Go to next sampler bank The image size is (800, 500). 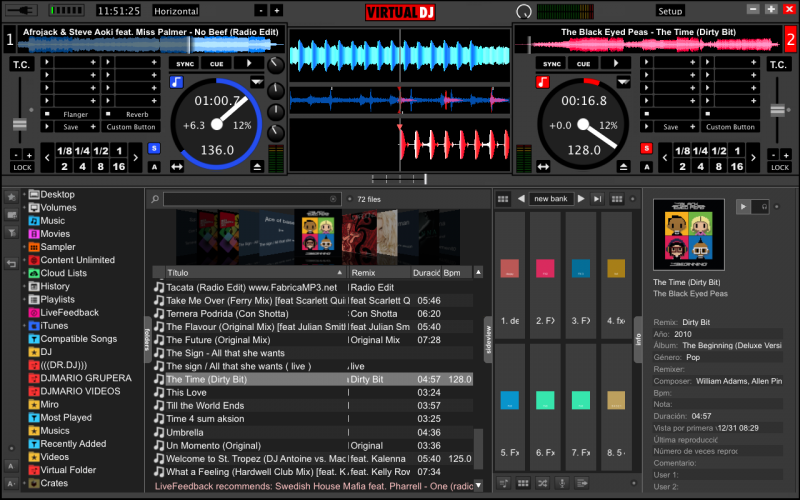tap(581, 199)
